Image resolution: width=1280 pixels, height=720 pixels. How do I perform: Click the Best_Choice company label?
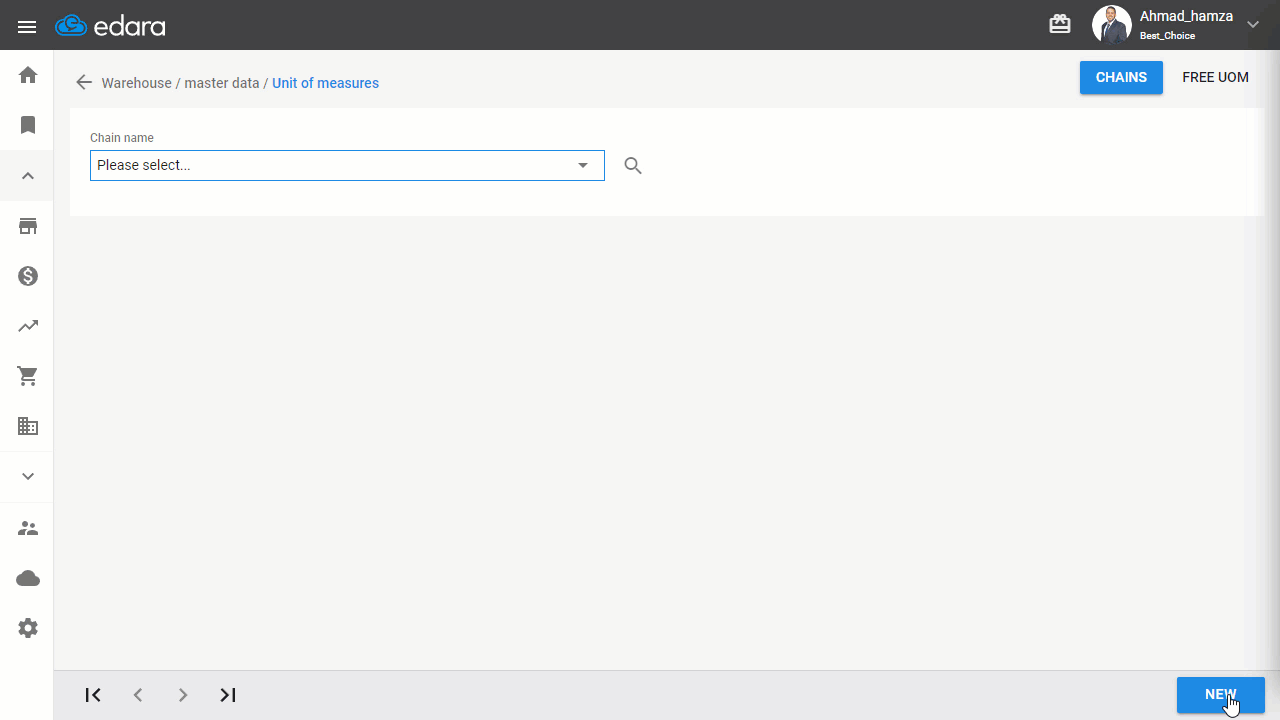click(x=1167, y=36)
